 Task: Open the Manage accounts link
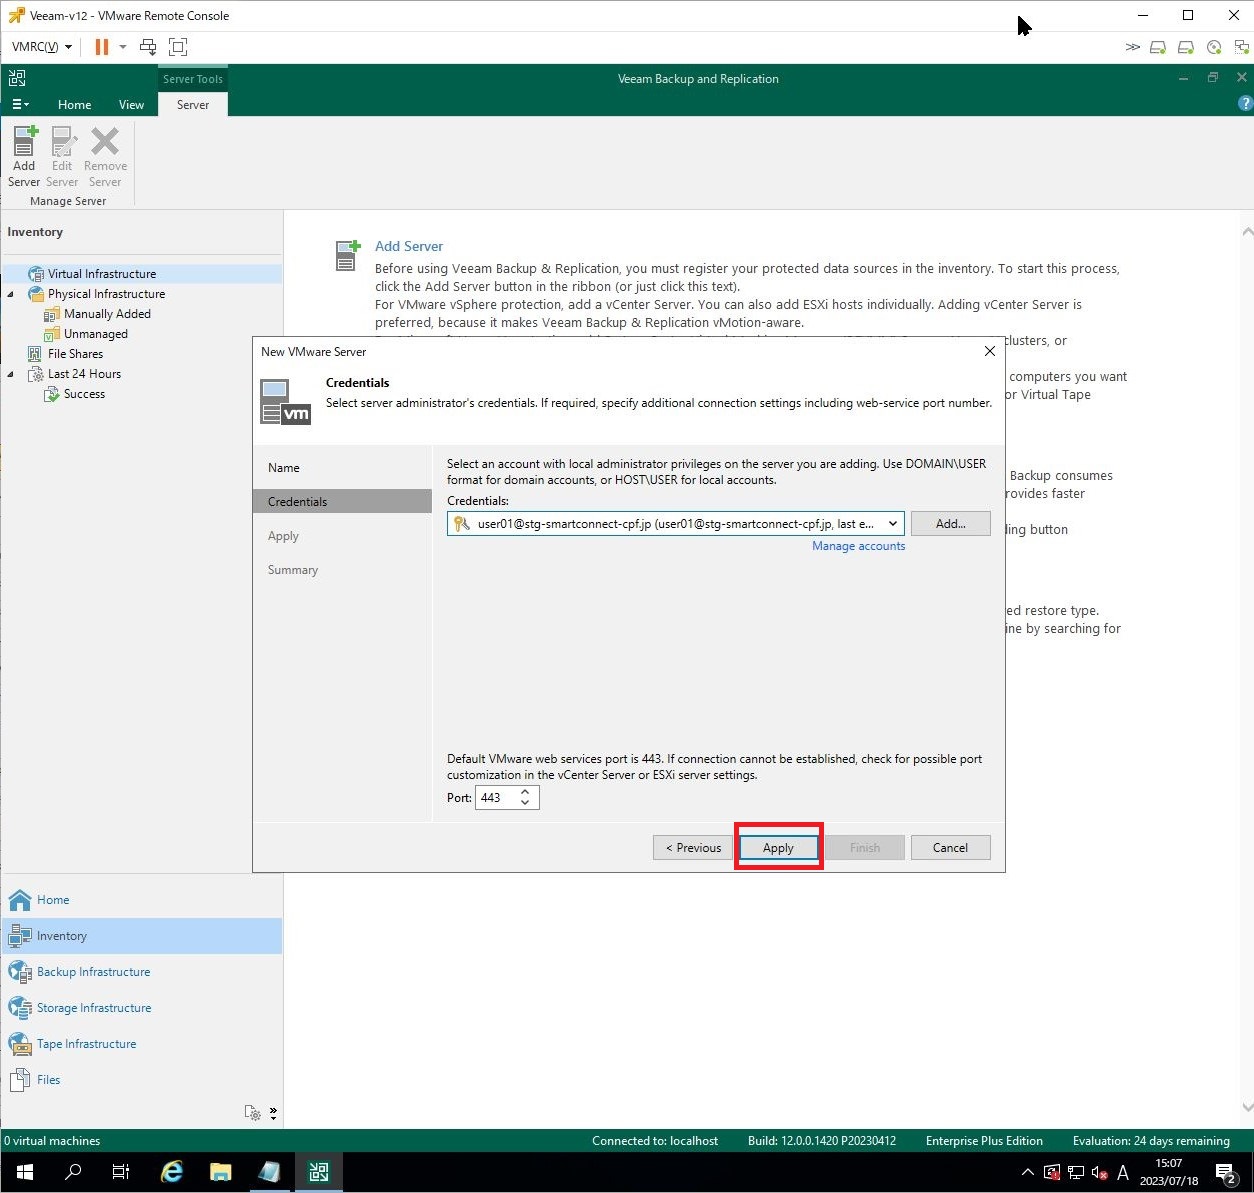click(858, 546)
